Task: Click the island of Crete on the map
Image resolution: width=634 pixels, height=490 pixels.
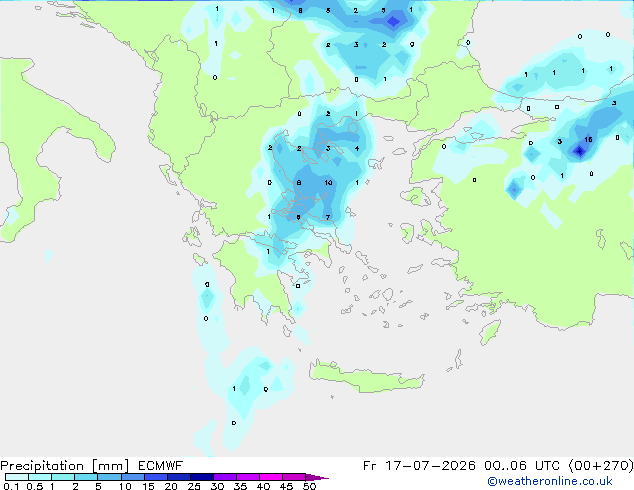Action: 366,378
